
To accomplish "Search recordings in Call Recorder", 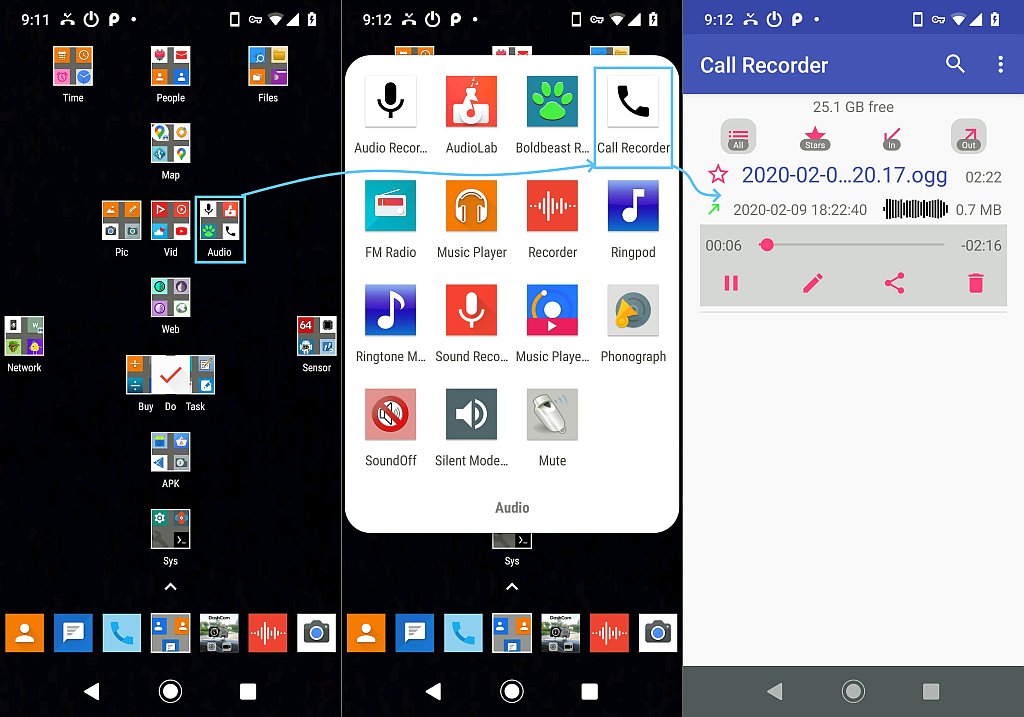I will click(955, 63).
